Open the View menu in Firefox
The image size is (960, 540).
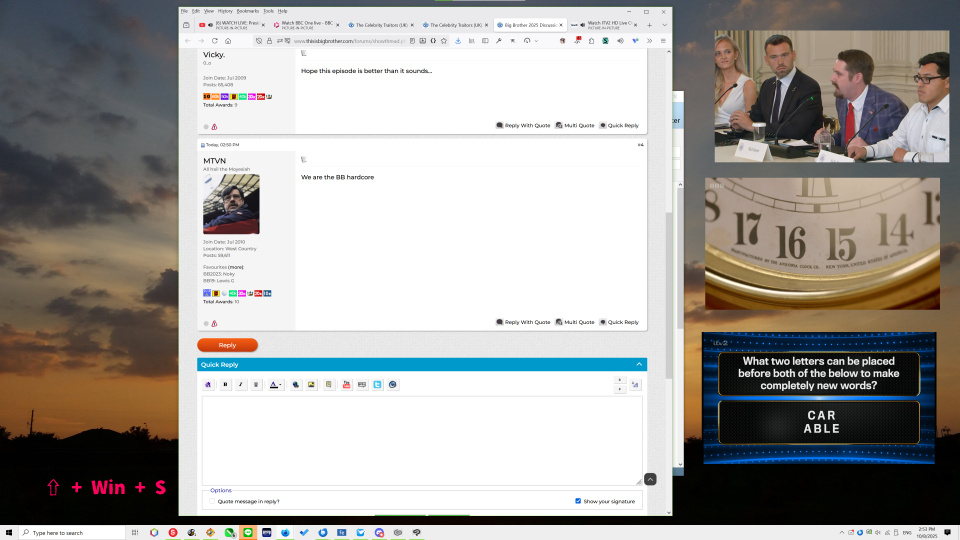coord(209,11)
